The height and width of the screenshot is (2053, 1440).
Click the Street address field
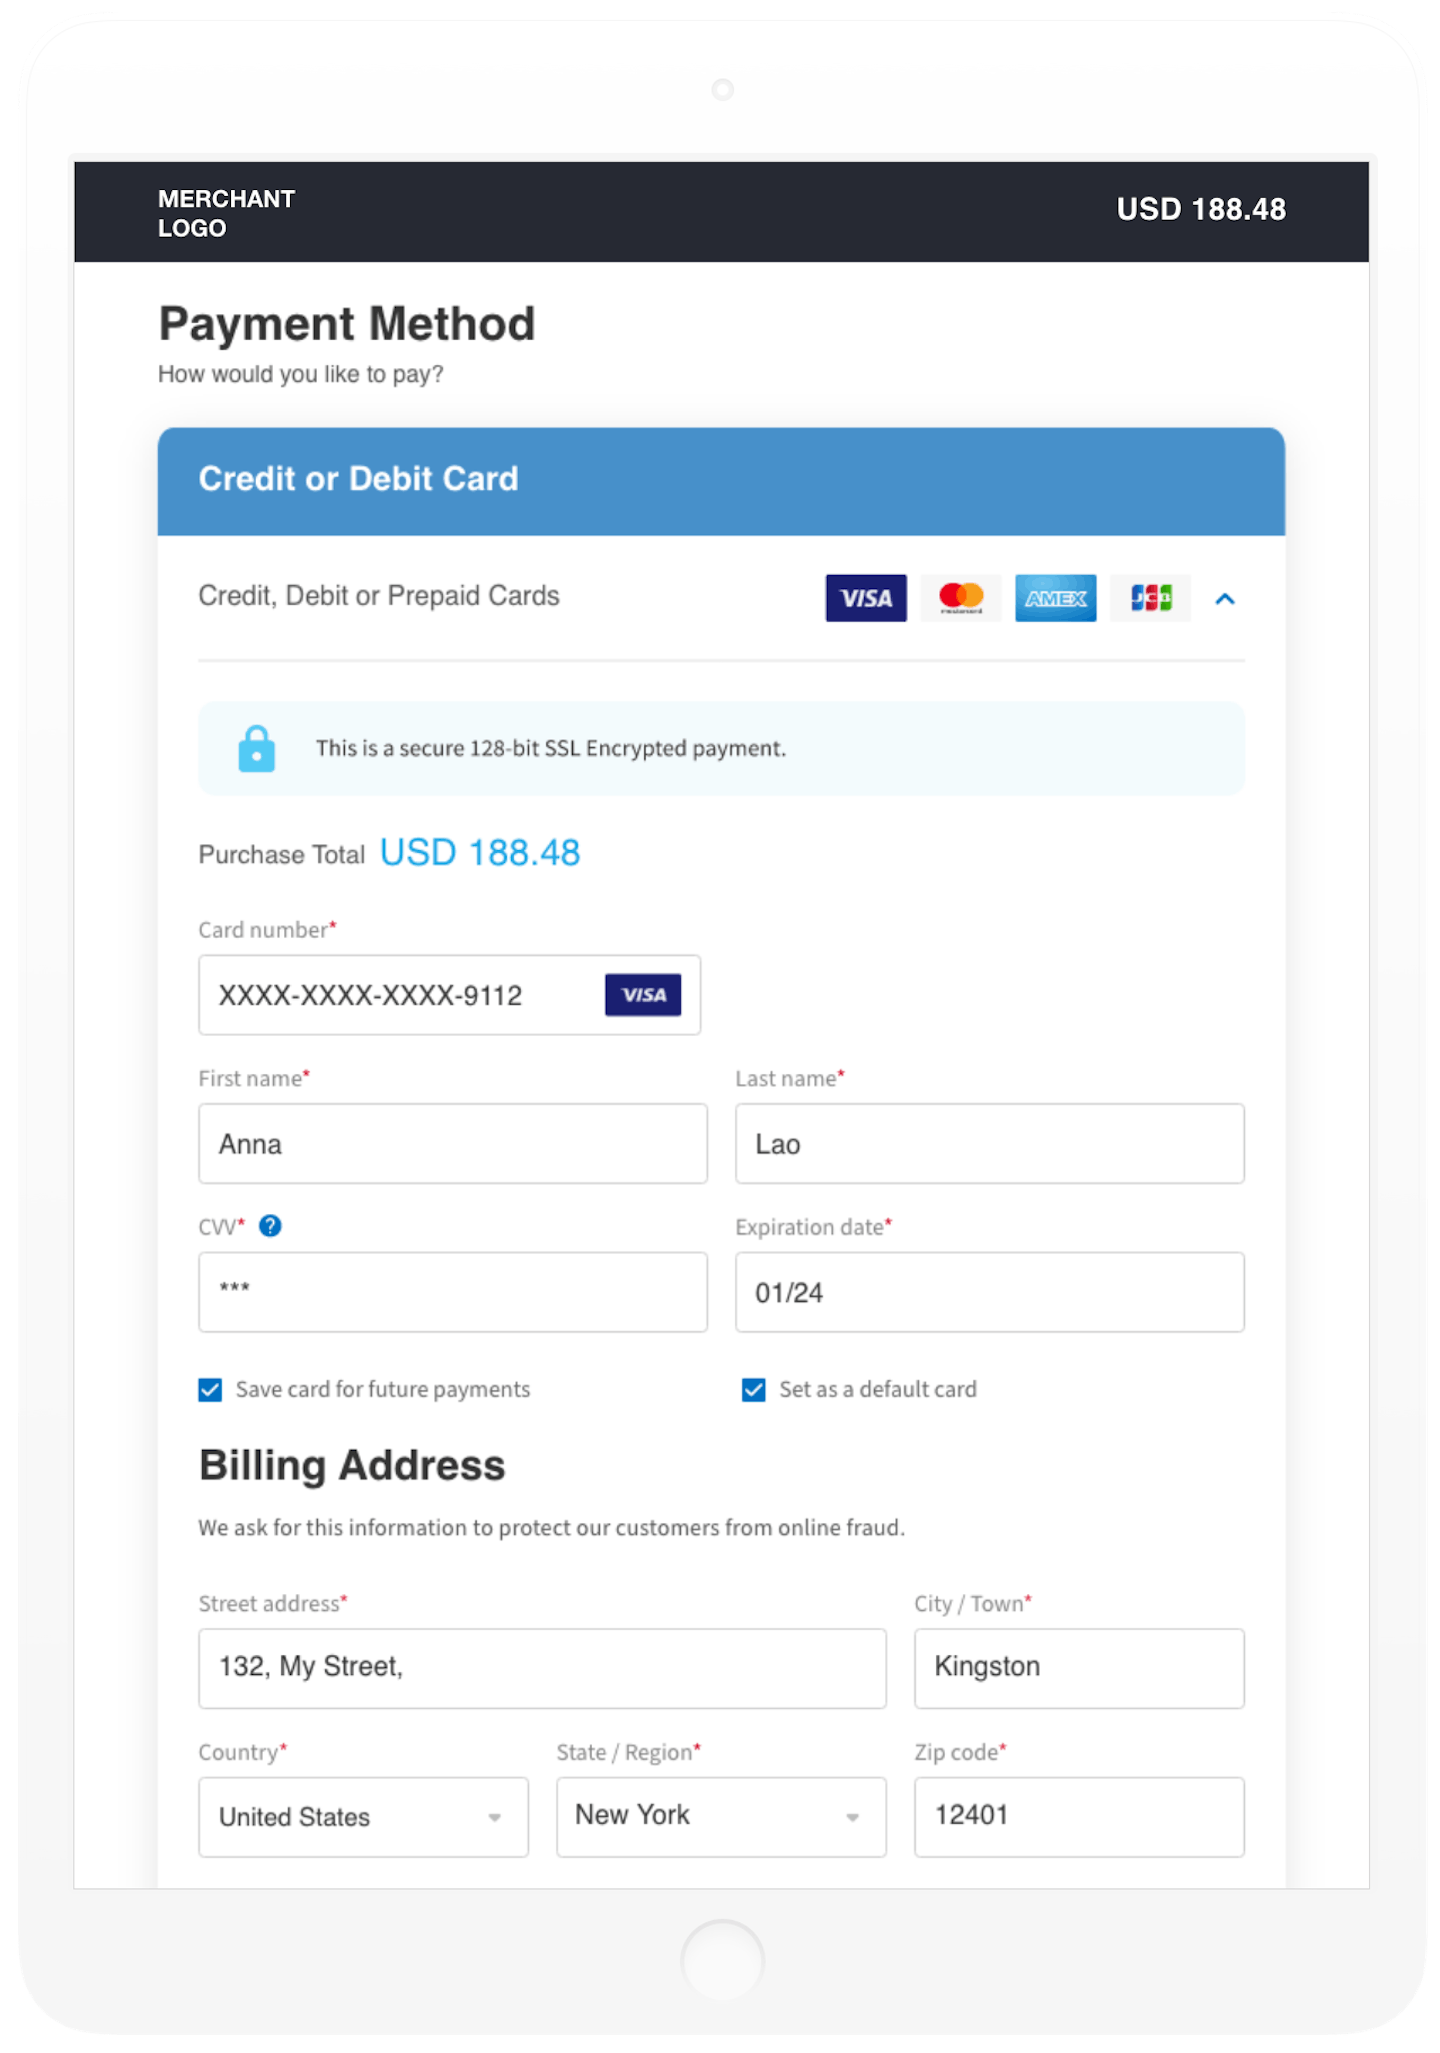542,1668
